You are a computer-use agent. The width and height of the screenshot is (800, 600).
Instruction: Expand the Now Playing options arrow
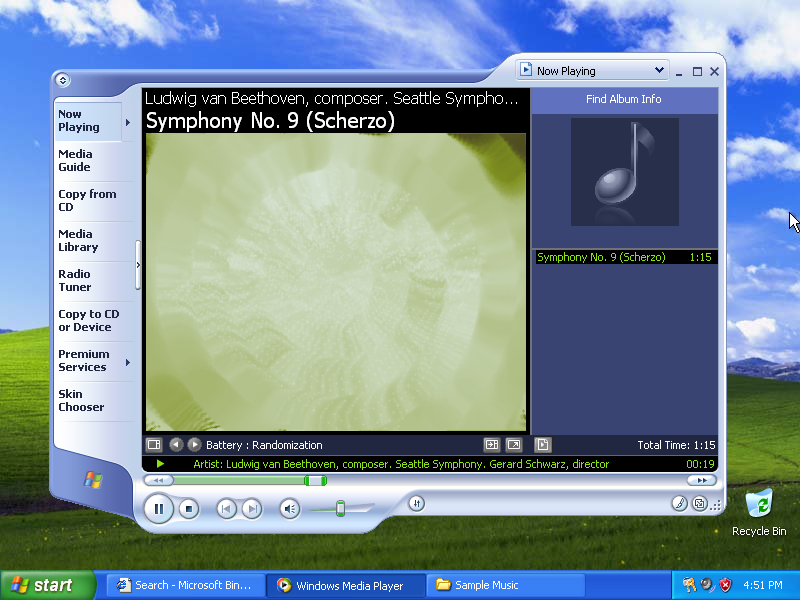pyautogui.click(x=127, y=122)
